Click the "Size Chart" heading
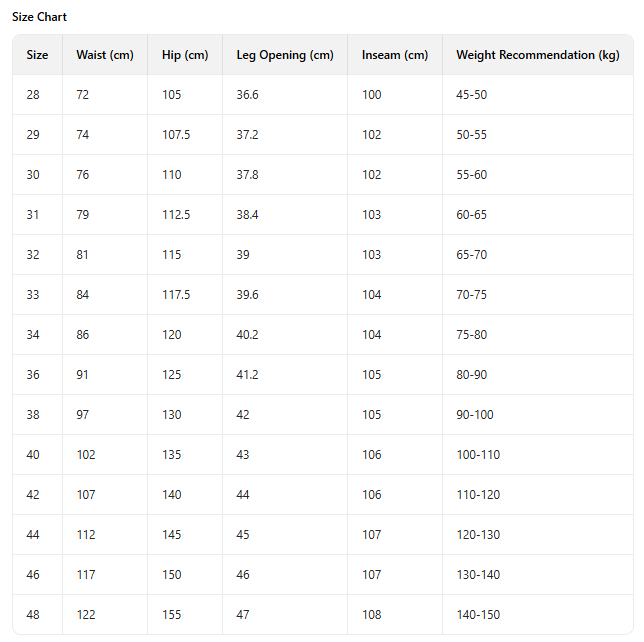The width and height of the screenshot is (644, 642). tap(40, 17)
